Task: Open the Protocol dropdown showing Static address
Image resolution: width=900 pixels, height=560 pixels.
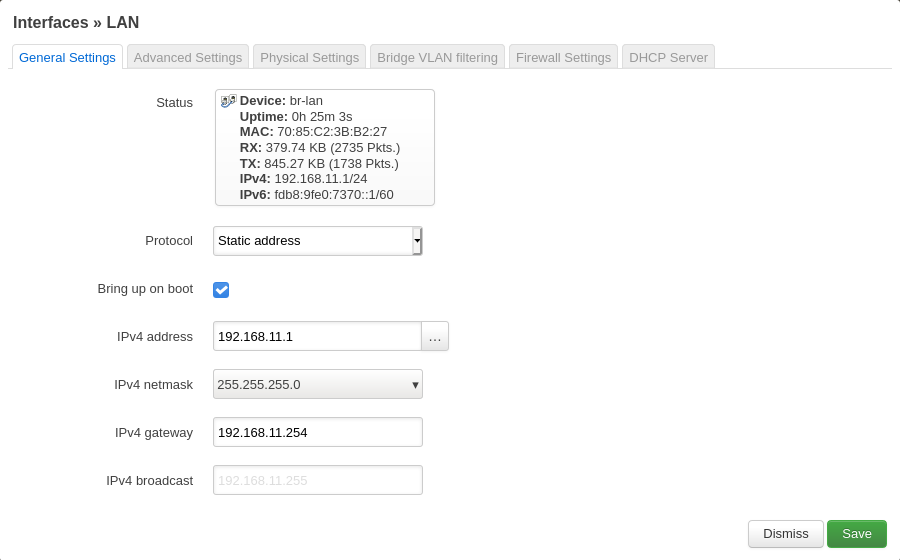Action: tap(317, 241)
